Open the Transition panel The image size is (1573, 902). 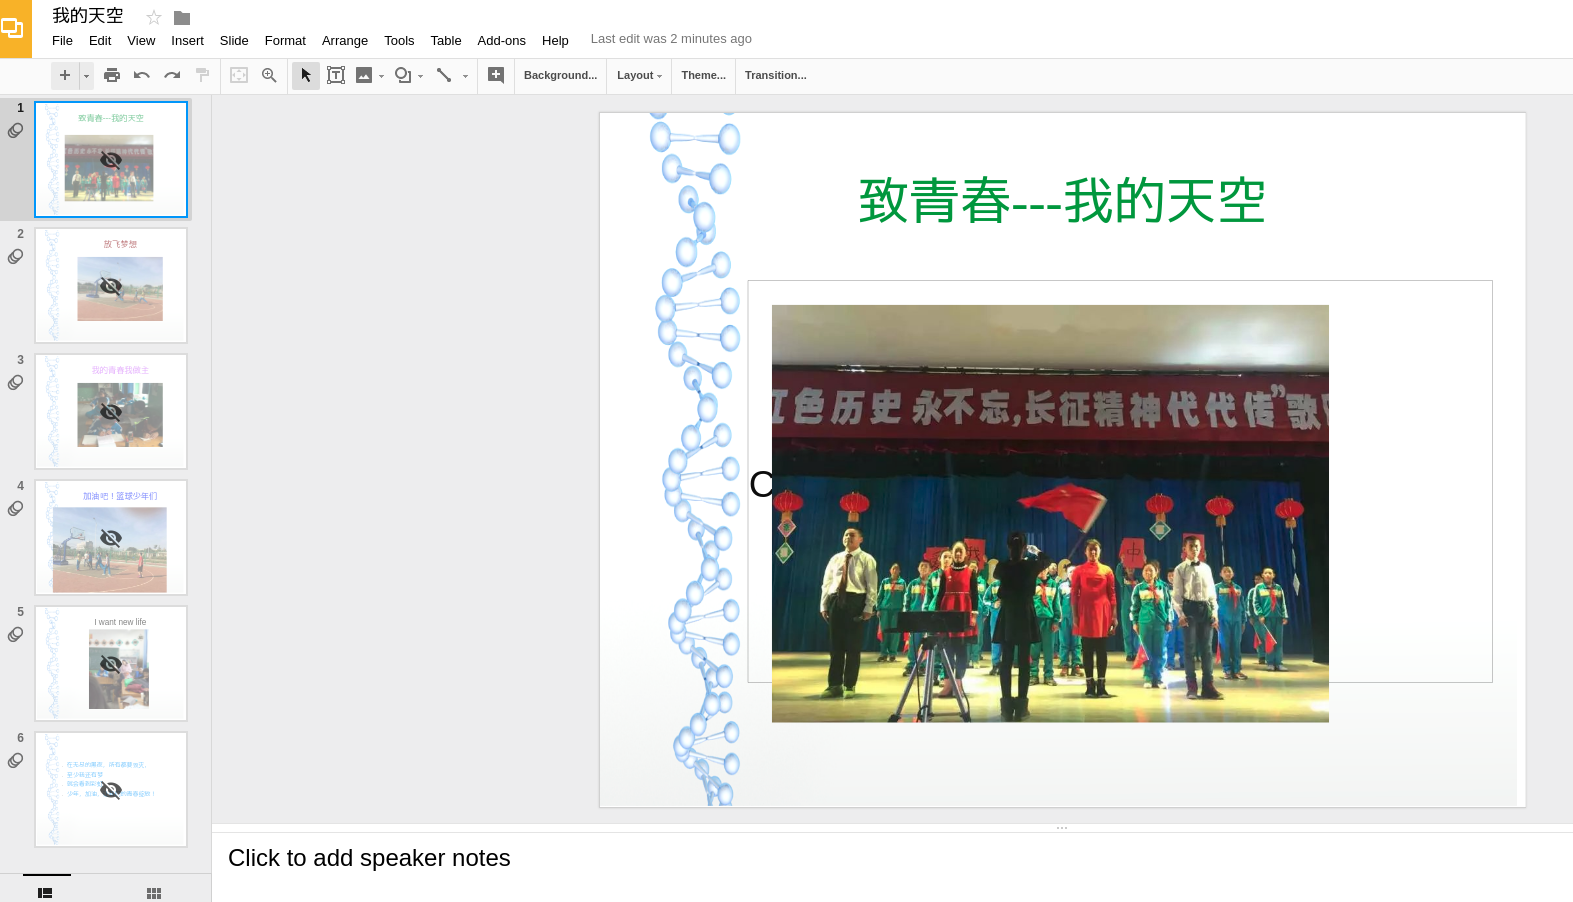pyautogui.click(x=775, y=75)
